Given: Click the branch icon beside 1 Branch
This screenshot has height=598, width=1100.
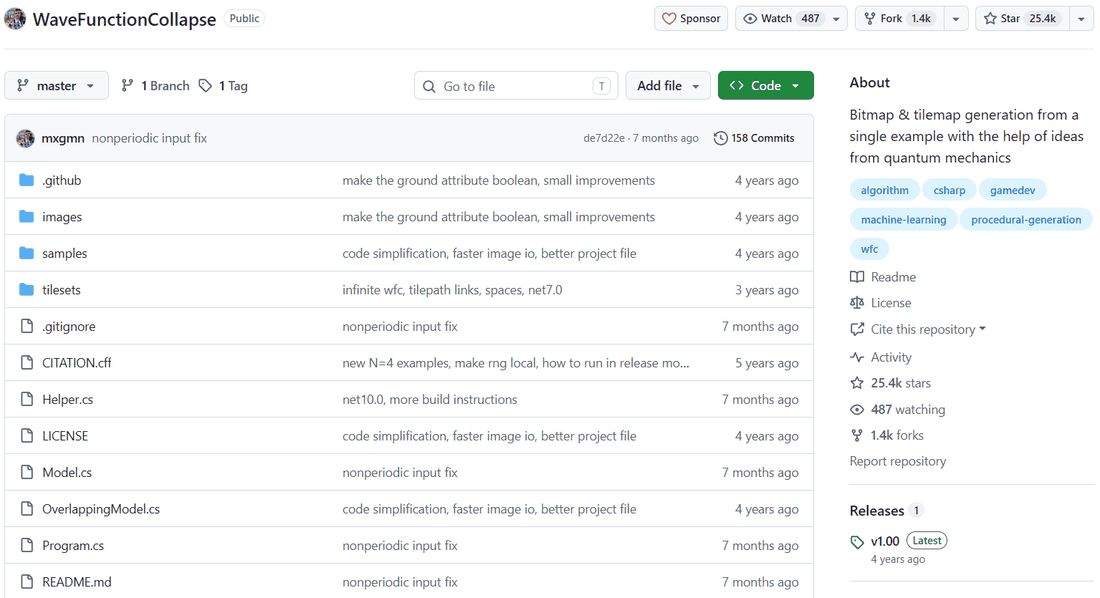Looking at the screenshot, I should coord(127,86).
